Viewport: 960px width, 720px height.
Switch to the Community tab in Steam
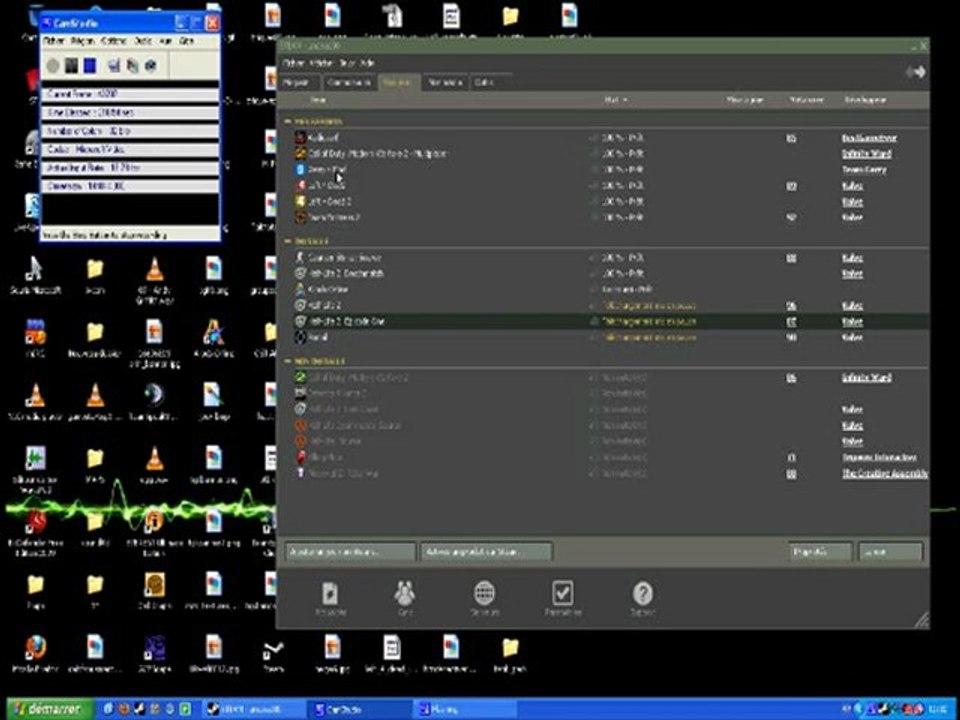point(349,82)
